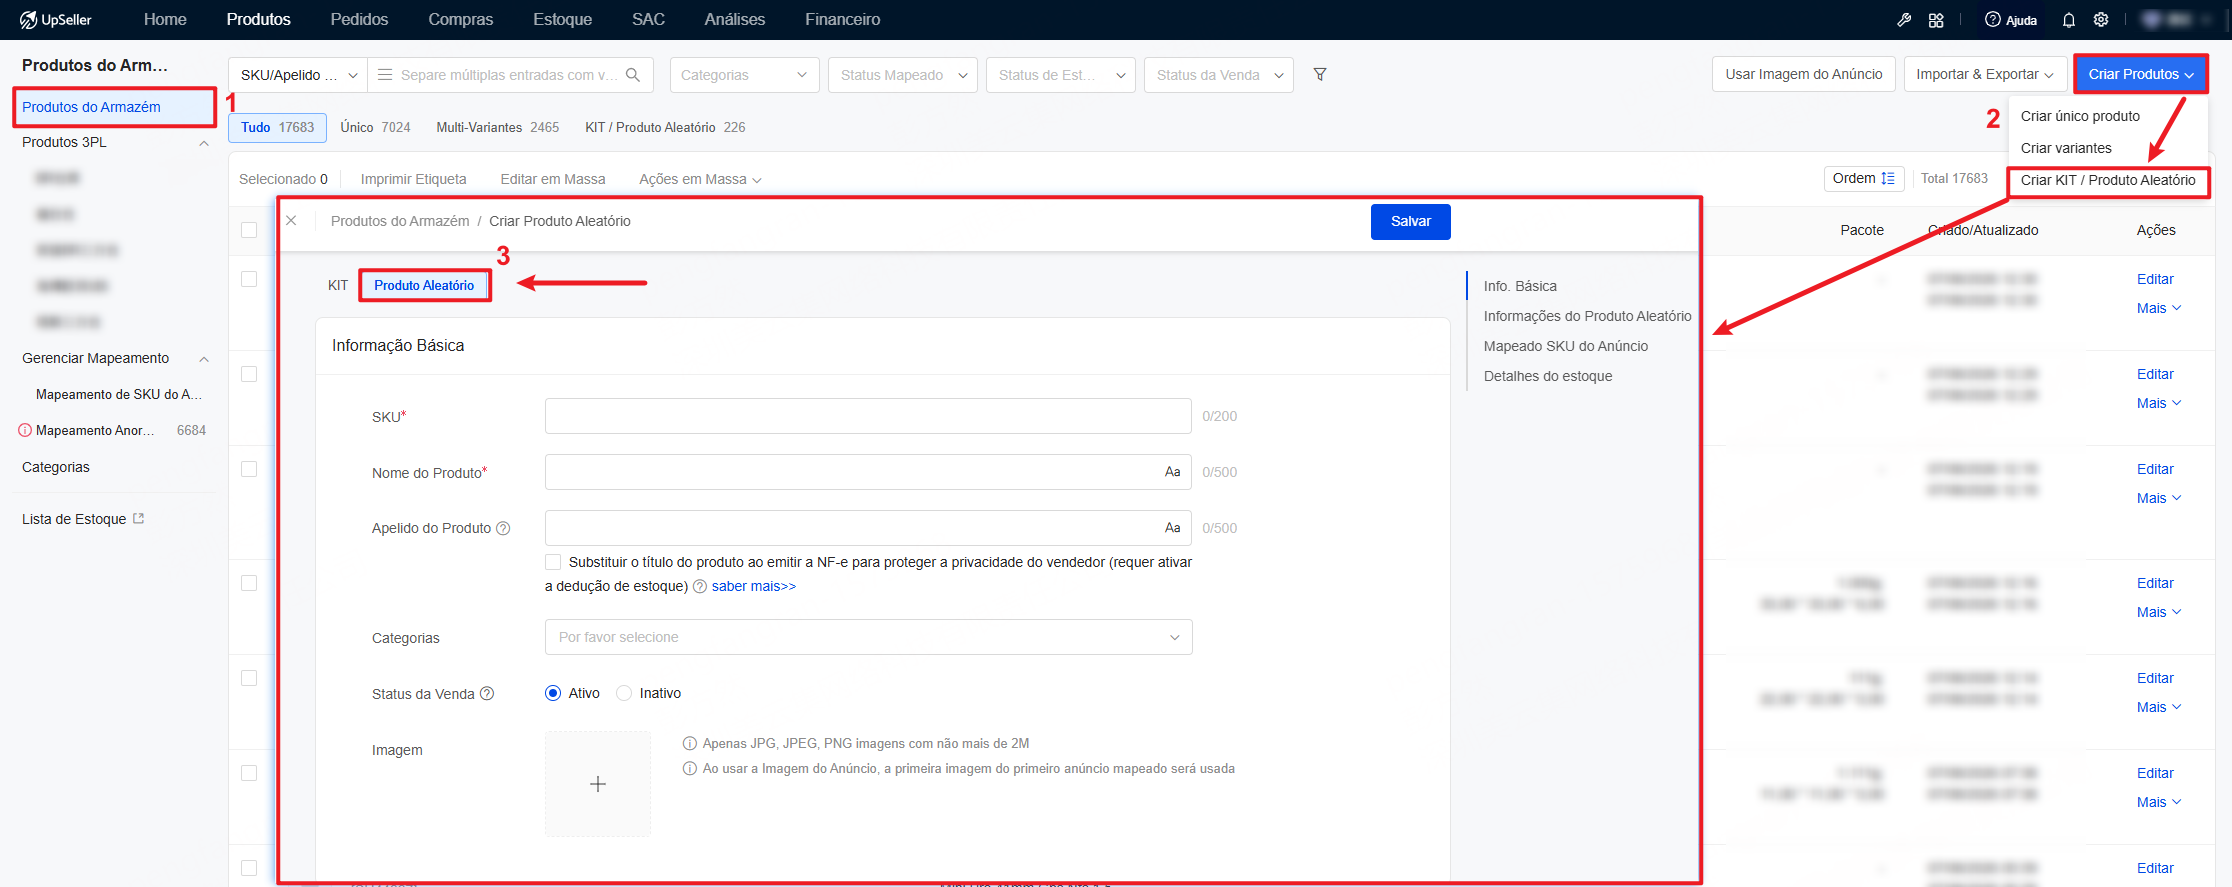Viewport: 2232px width, 887px height.
Task: Check the Substituir o título do produto checkbox
Action: tap(553, 562)
